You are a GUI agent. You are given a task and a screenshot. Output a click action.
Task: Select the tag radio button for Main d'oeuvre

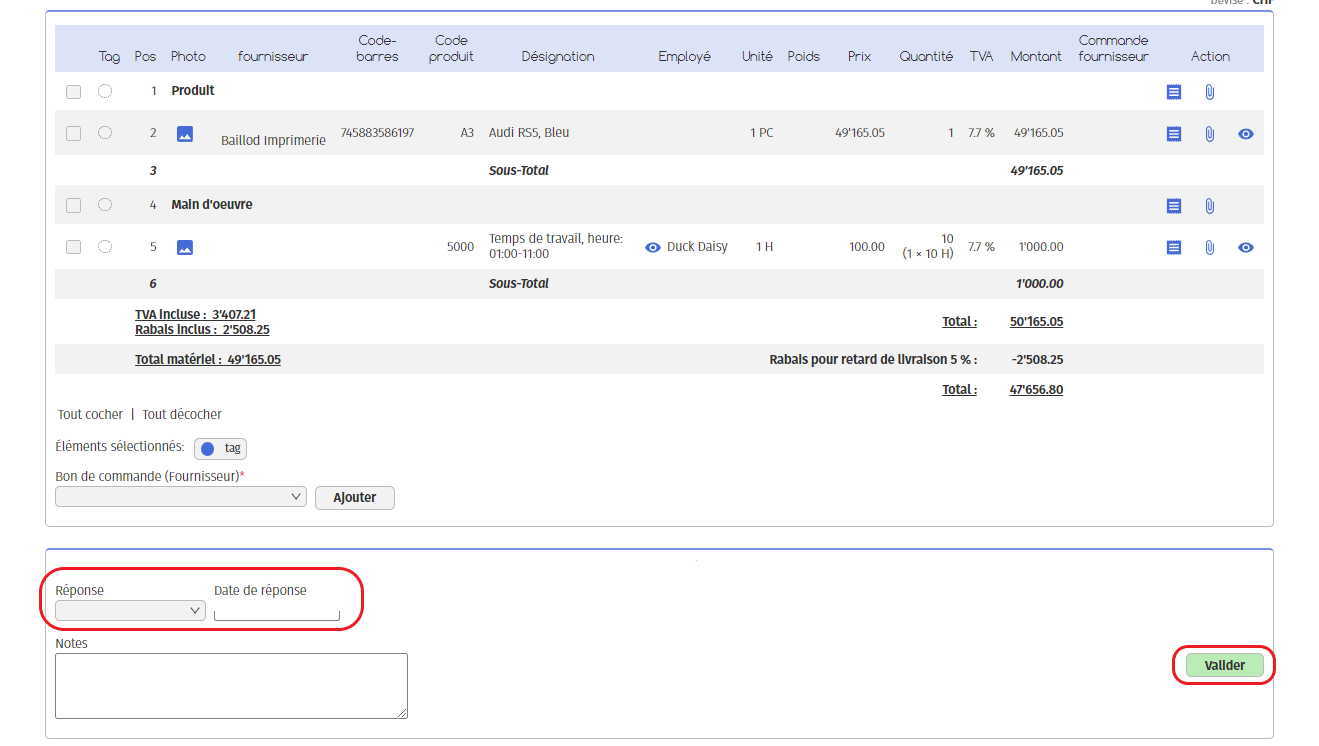coord(105,205)
